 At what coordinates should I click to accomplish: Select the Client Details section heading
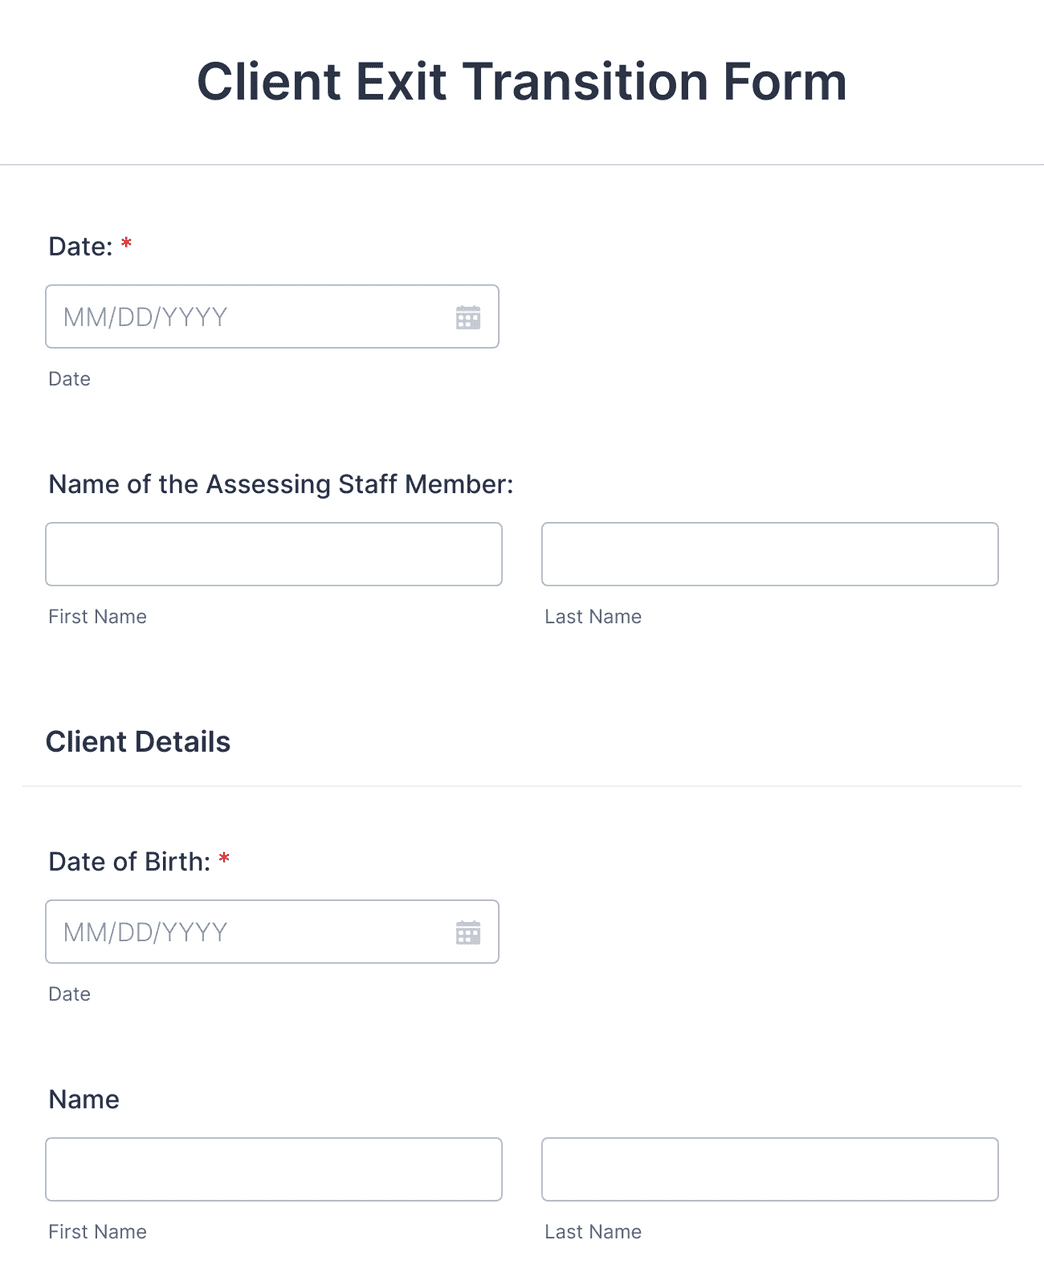pos(138,741)
